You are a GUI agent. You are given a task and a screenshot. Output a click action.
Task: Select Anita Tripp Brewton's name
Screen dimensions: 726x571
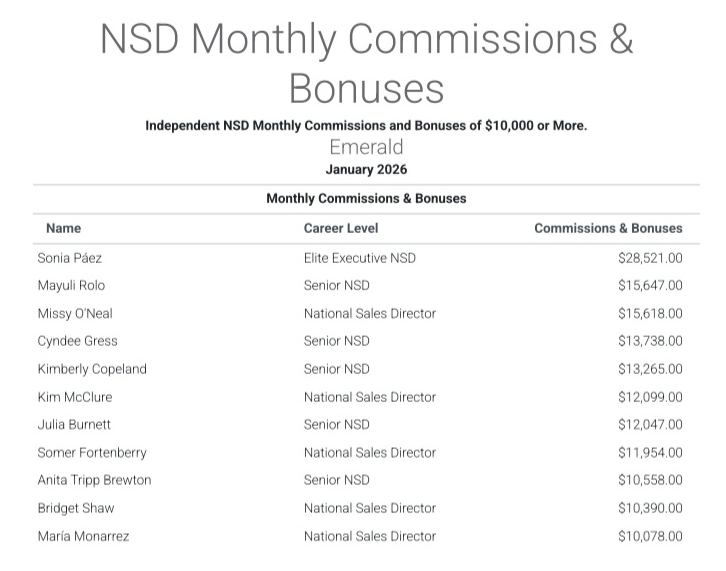click(x=94, y=480)
